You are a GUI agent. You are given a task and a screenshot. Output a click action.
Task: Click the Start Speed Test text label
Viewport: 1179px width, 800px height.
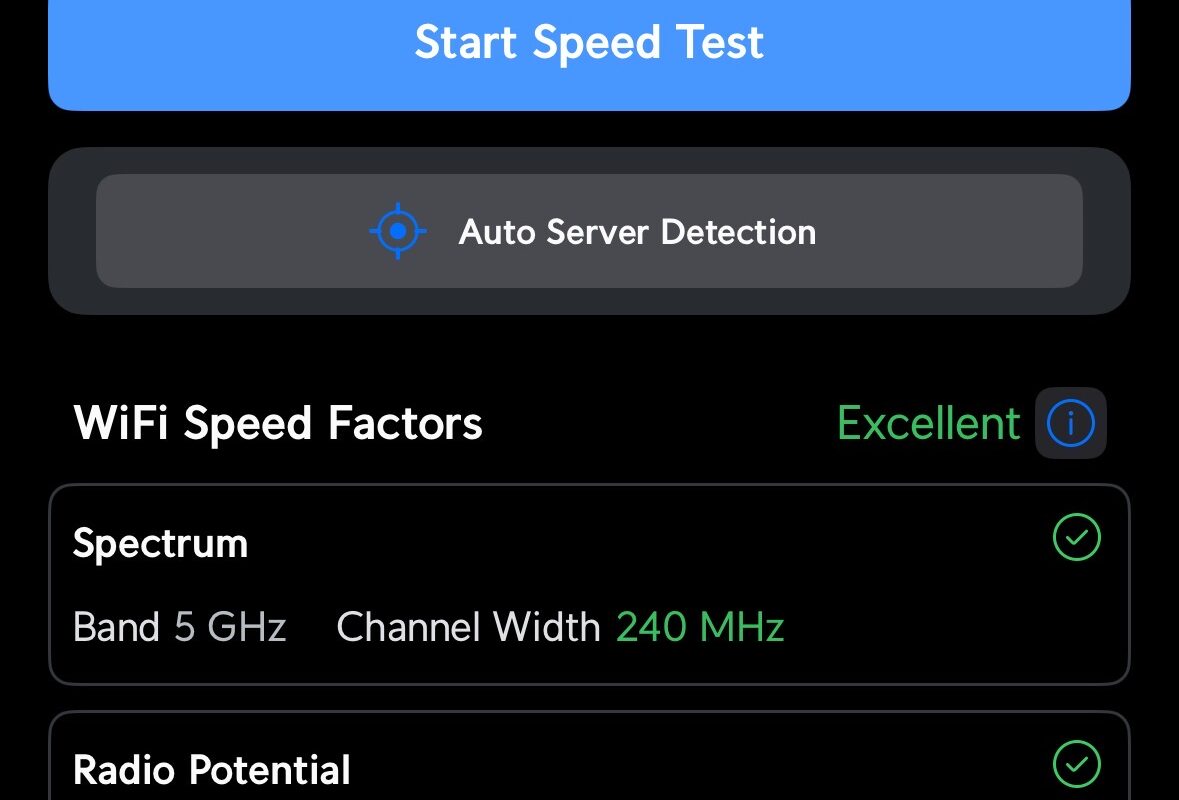point(590,42)
